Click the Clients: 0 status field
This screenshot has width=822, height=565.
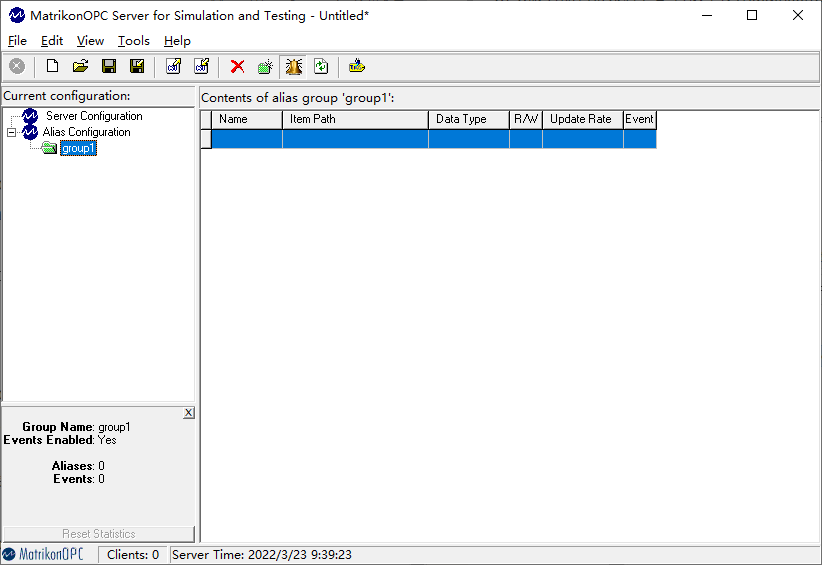[x=133, y=555]
